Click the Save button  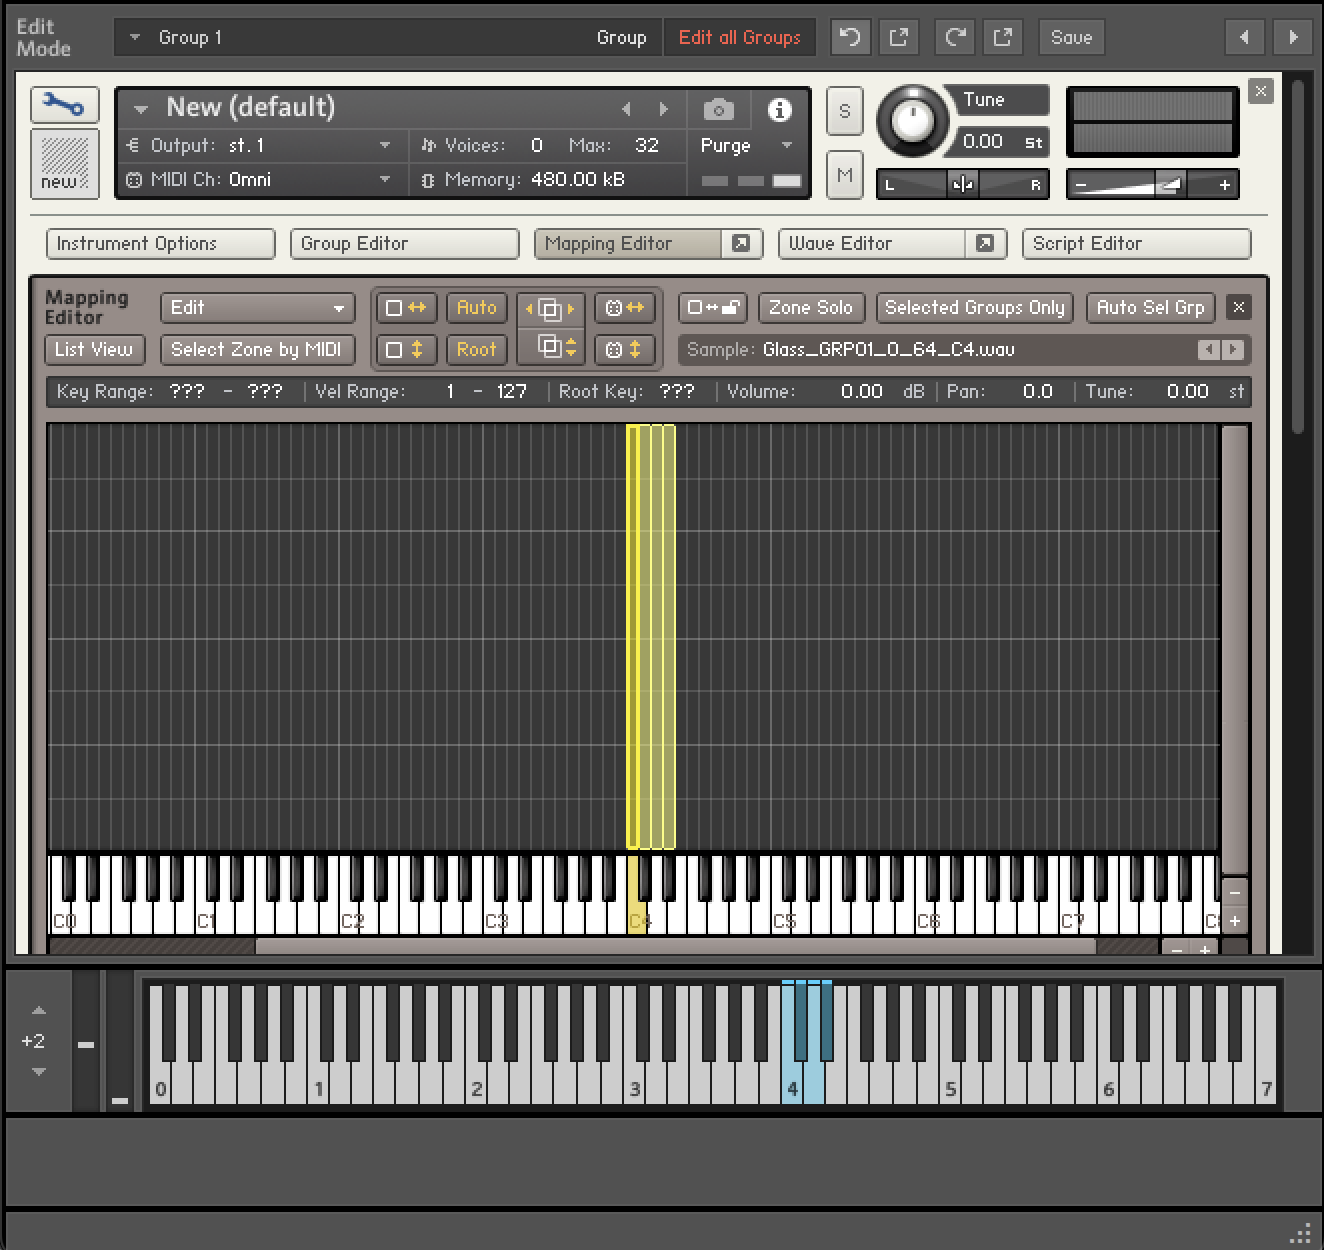point(1071,37)
